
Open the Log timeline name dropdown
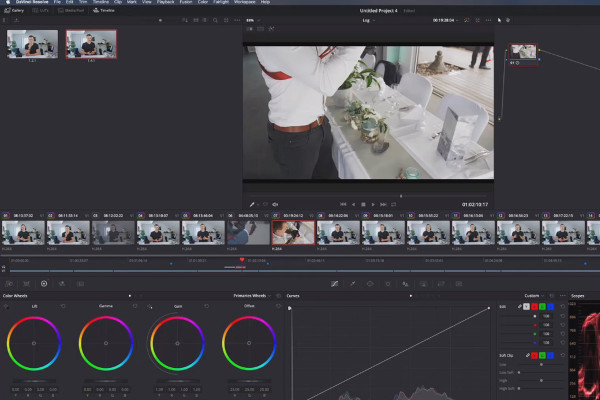[368, 20]
